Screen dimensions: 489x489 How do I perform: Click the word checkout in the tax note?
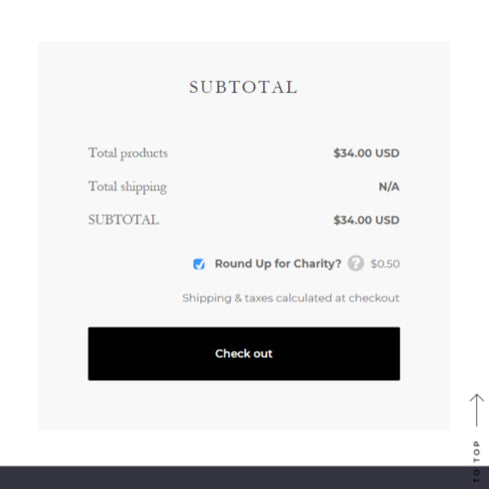[374, 298]
